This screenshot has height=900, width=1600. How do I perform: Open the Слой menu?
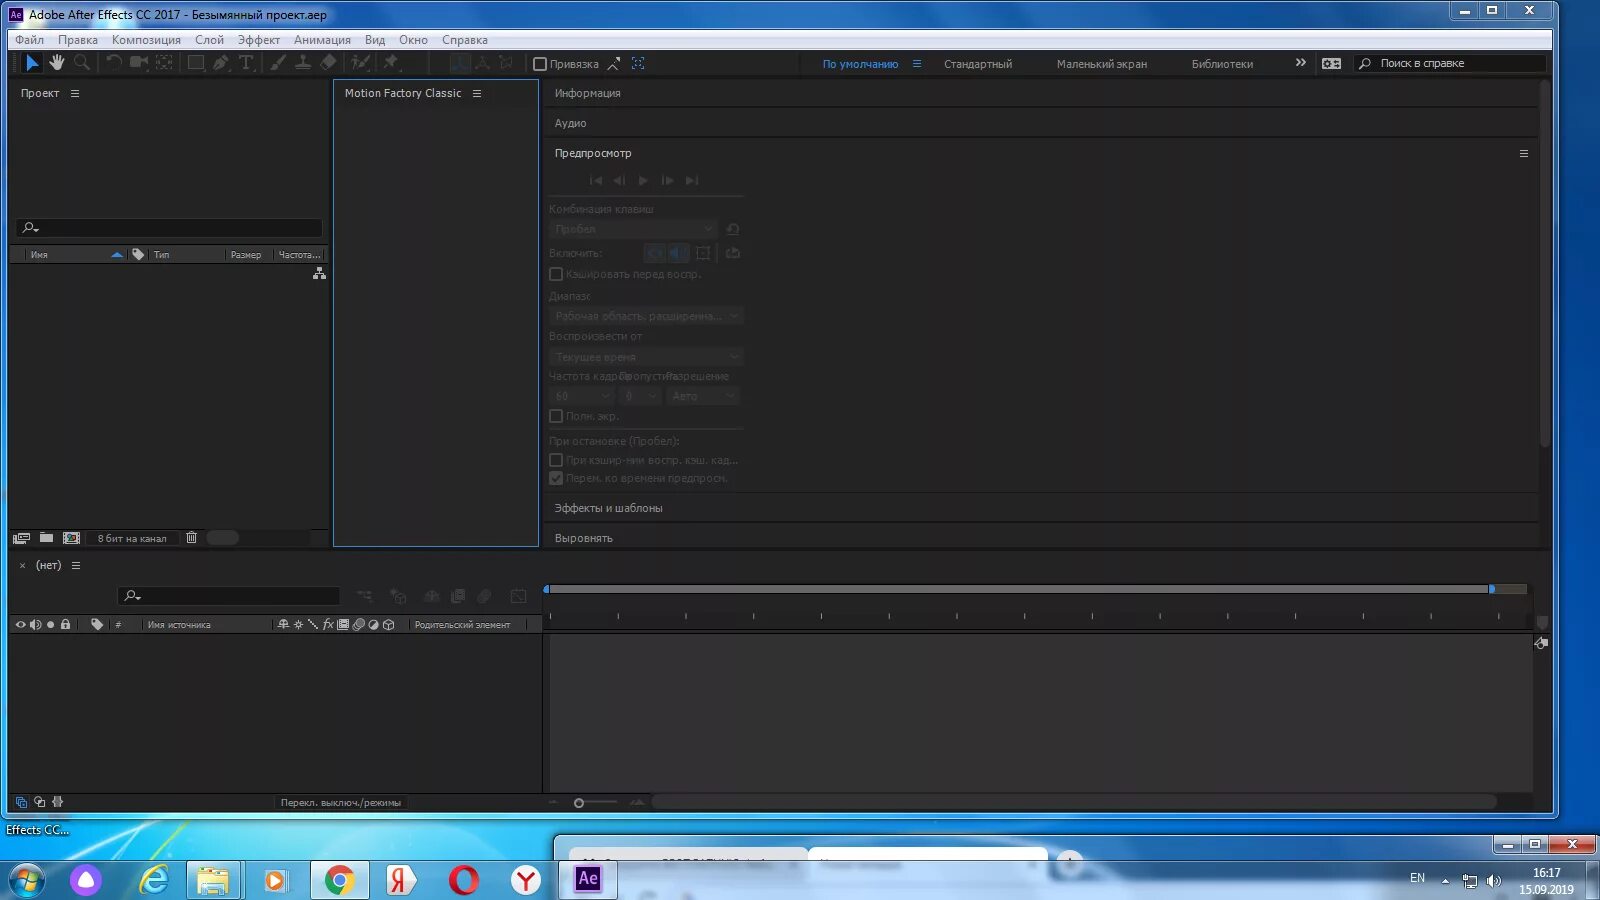(209, 40)
